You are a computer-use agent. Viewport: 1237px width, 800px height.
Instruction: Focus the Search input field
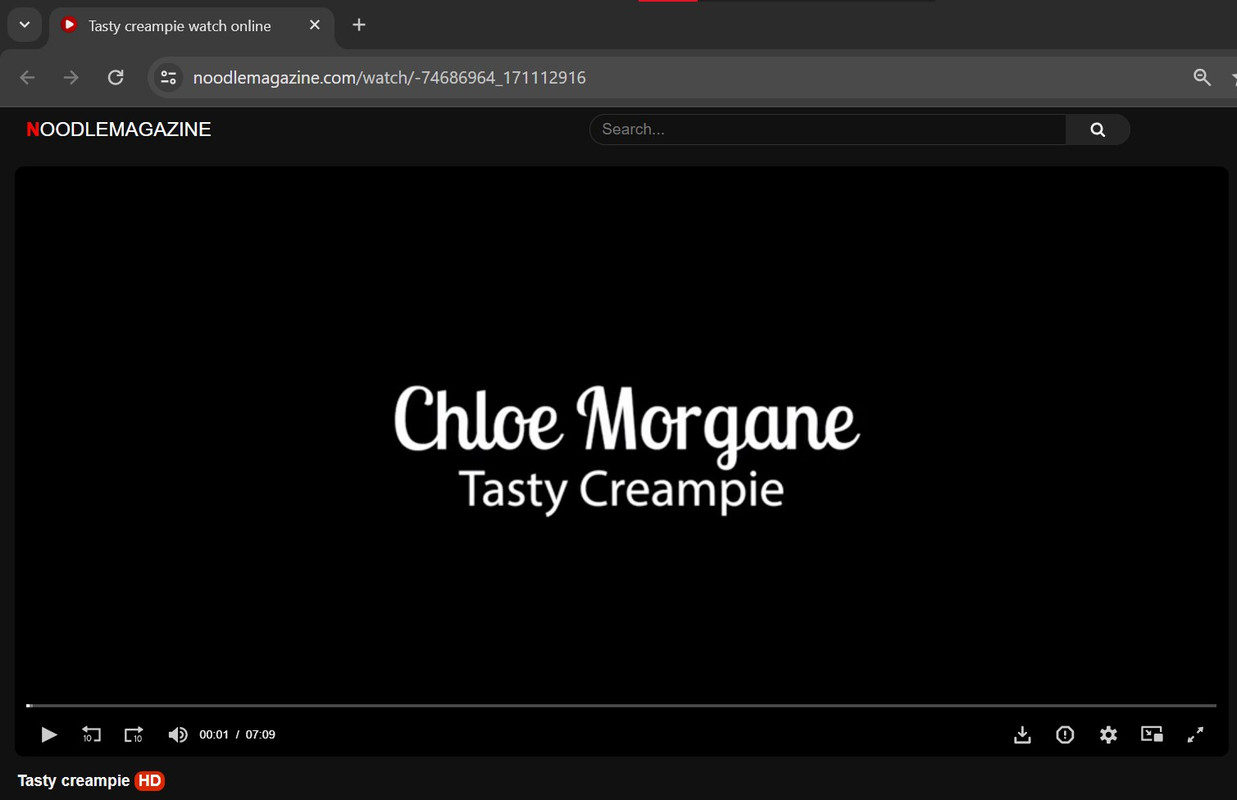(x=828, y=129)
